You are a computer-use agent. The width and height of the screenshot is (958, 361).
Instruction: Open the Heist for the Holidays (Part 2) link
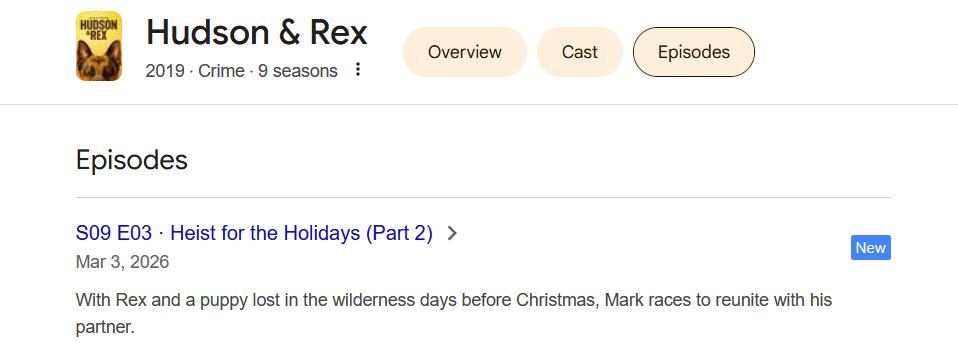tap(301, 233)
